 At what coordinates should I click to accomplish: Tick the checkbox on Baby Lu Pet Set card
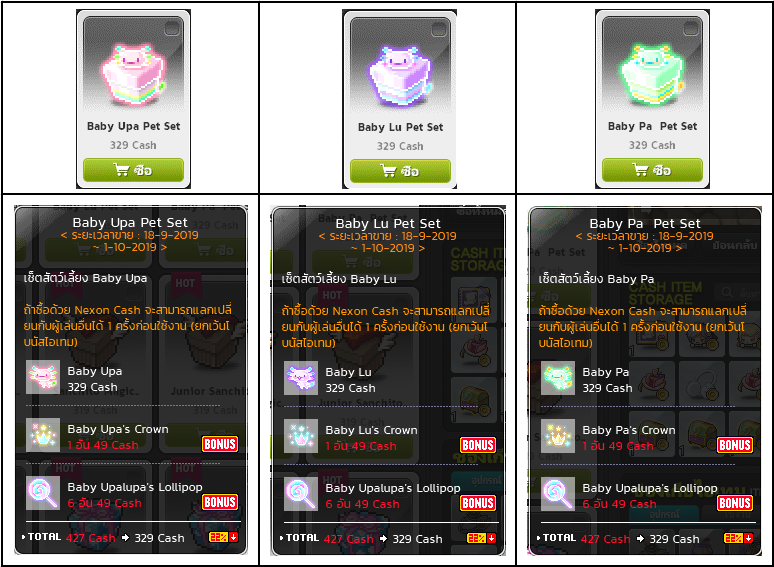(439, 30)
